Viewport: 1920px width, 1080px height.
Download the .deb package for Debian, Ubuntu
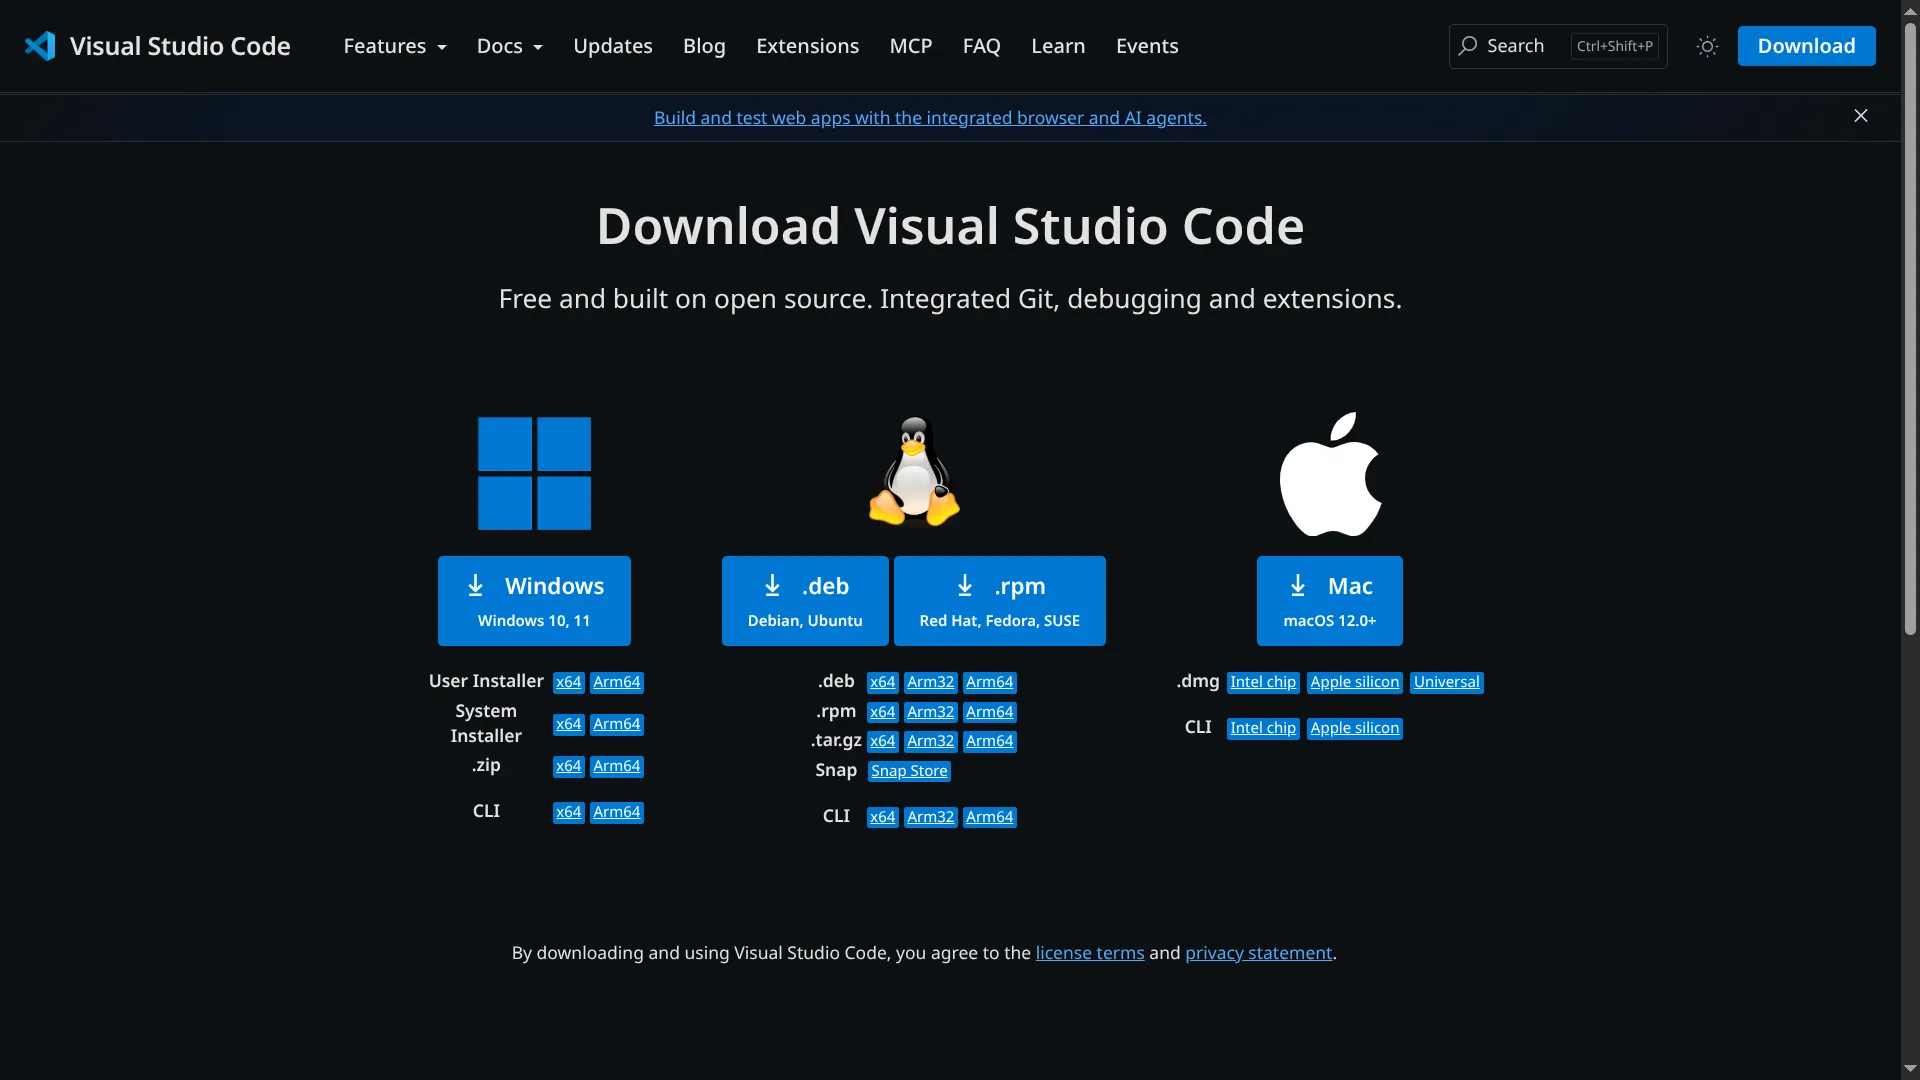(x=805, y=601)
